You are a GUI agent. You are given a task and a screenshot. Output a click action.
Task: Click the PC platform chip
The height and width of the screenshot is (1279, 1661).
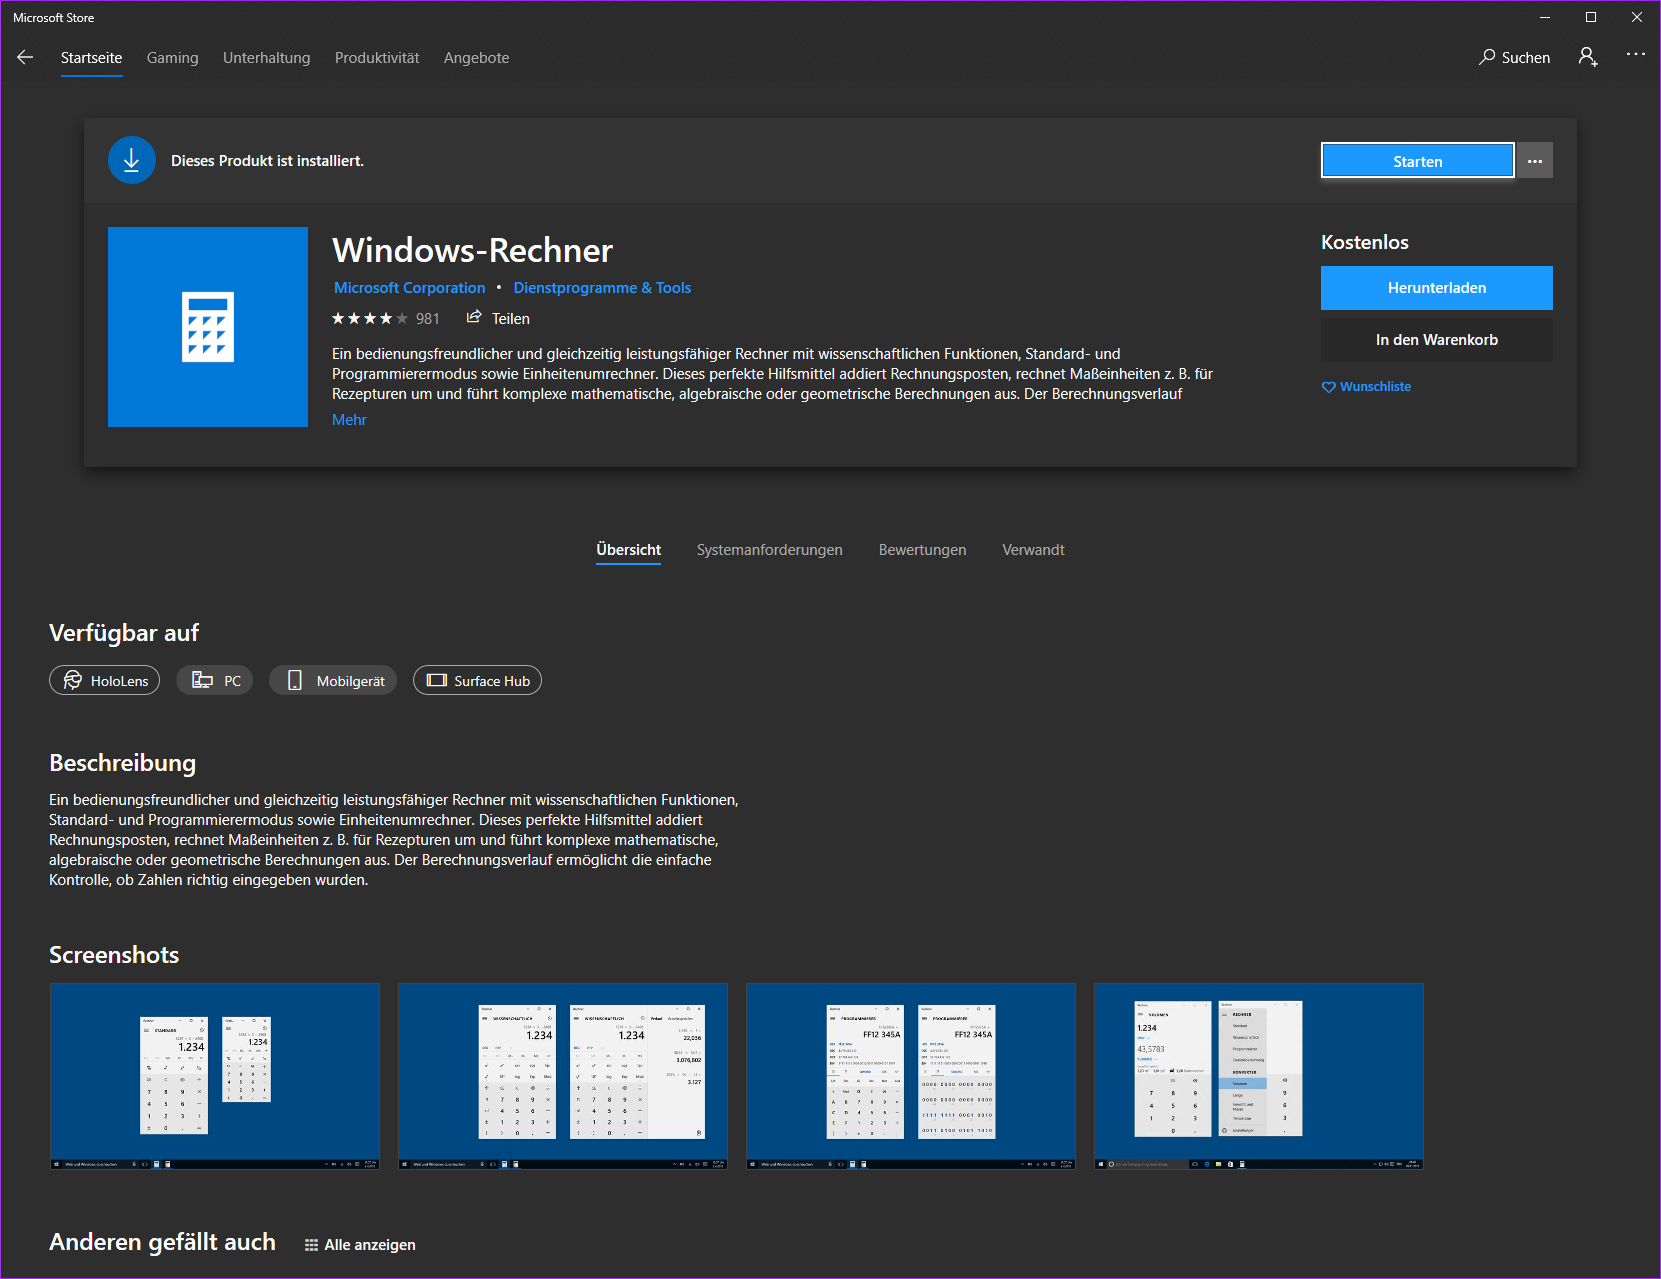pos(214,680)
